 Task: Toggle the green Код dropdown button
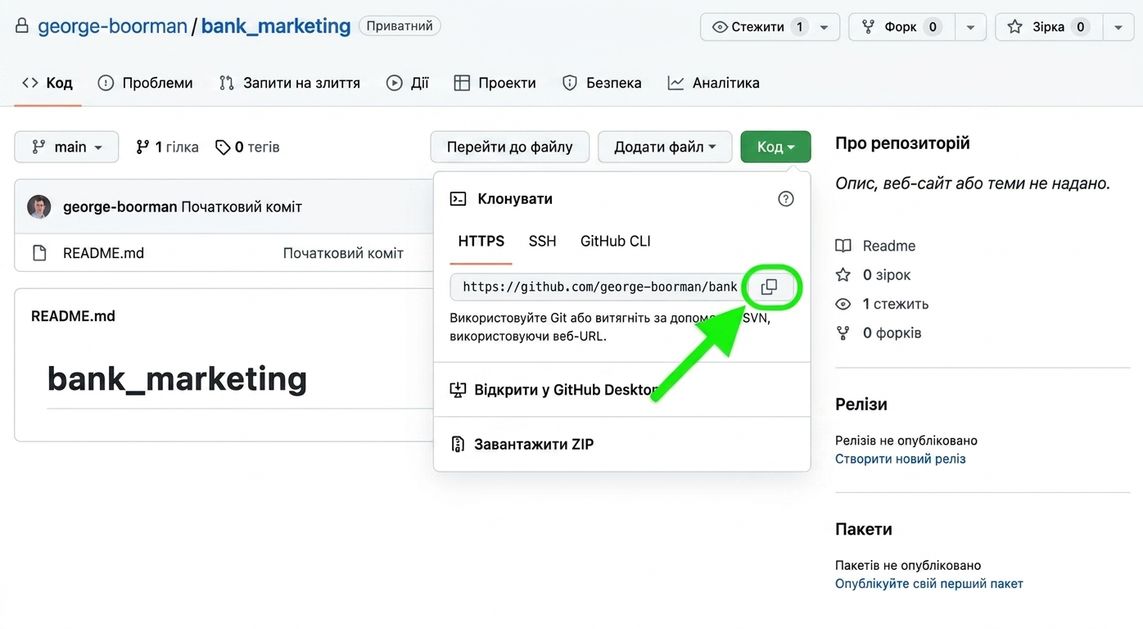click(776, 147)
